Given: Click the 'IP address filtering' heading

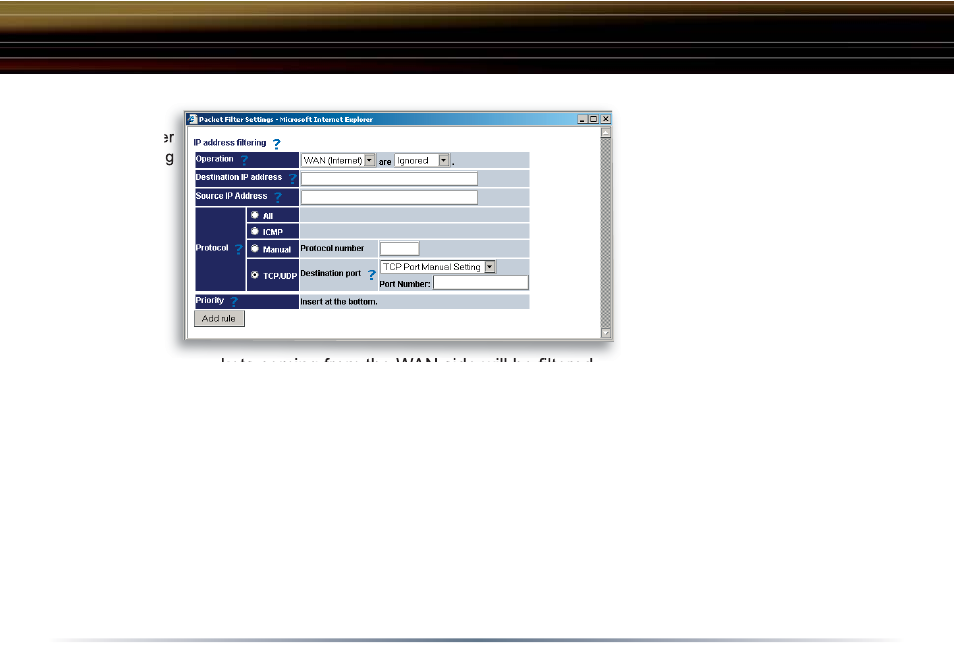Looking at the screenshot, I should click(x=230, y=142).
